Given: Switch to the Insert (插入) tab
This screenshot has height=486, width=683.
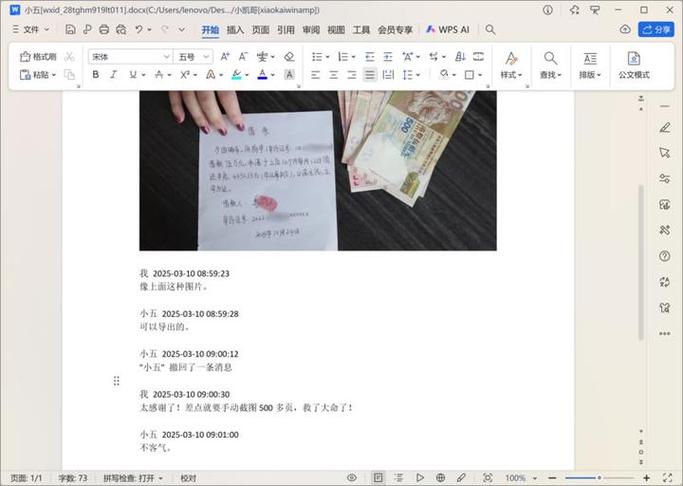Looking at the screenshot, I should point(235,30).
